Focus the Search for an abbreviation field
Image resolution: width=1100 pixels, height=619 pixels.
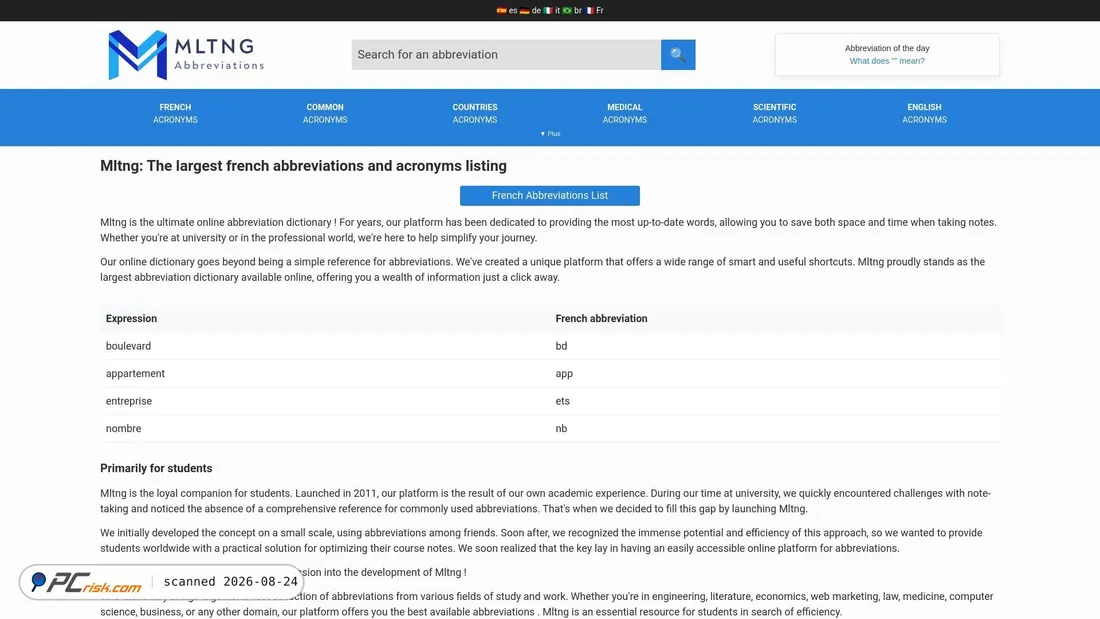click(x=506, y=55)
